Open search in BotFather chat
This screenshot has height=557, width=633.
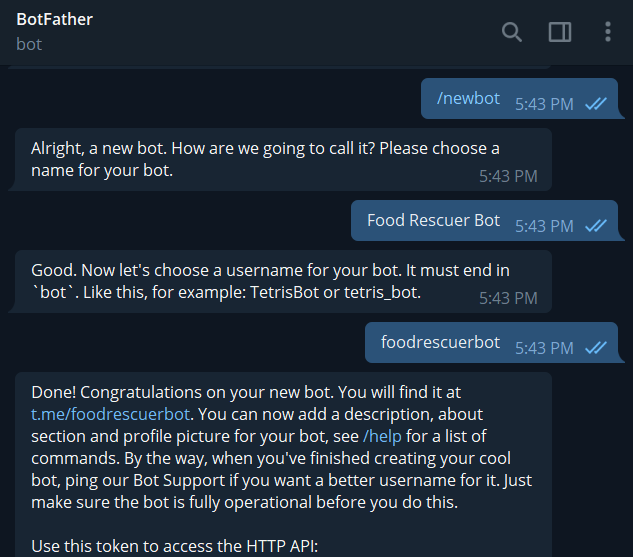pos(511,32)
